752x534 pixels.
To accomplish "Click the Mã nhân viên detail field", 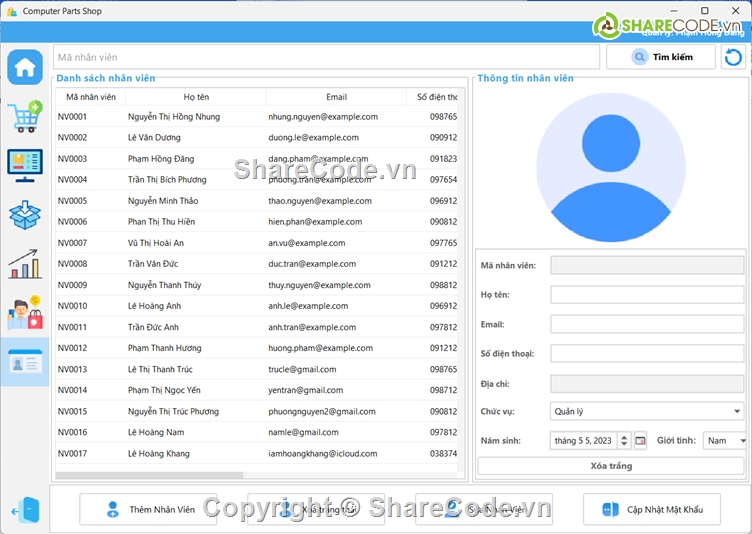I will (x=647, y=265).
